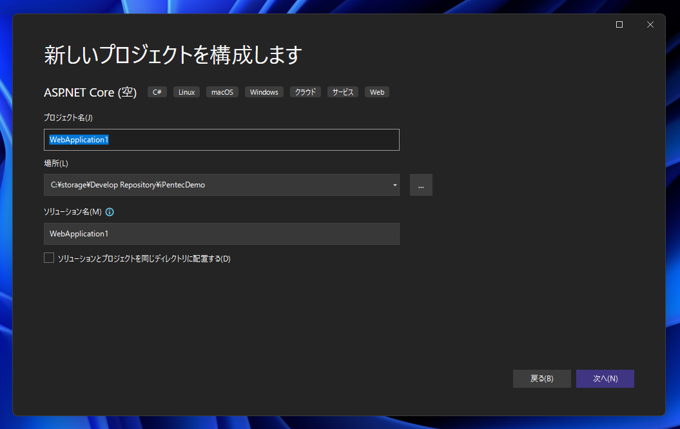Close the new project dialog
The width and height of the screenshot is (680, 429).
[650, 25]
